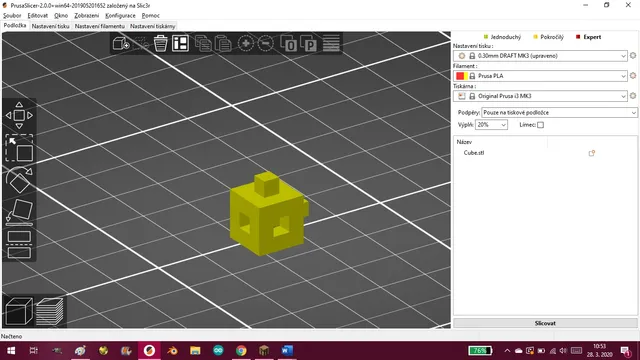Open the Prusa PLA filament dropdown
The image size is (640, 360).
click(540, 76)
